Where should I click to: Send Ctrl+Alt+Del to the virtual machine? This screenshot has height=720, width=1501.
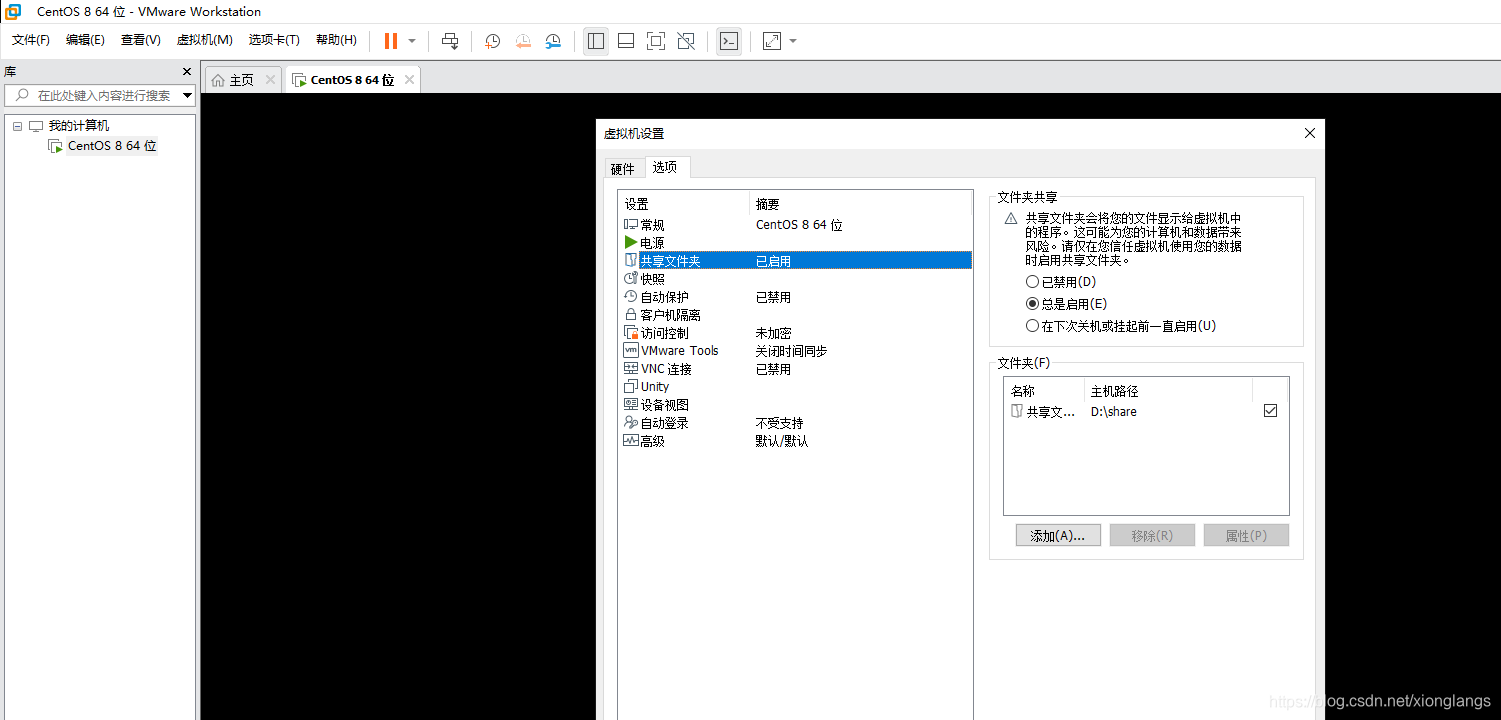tap(450, 41)
